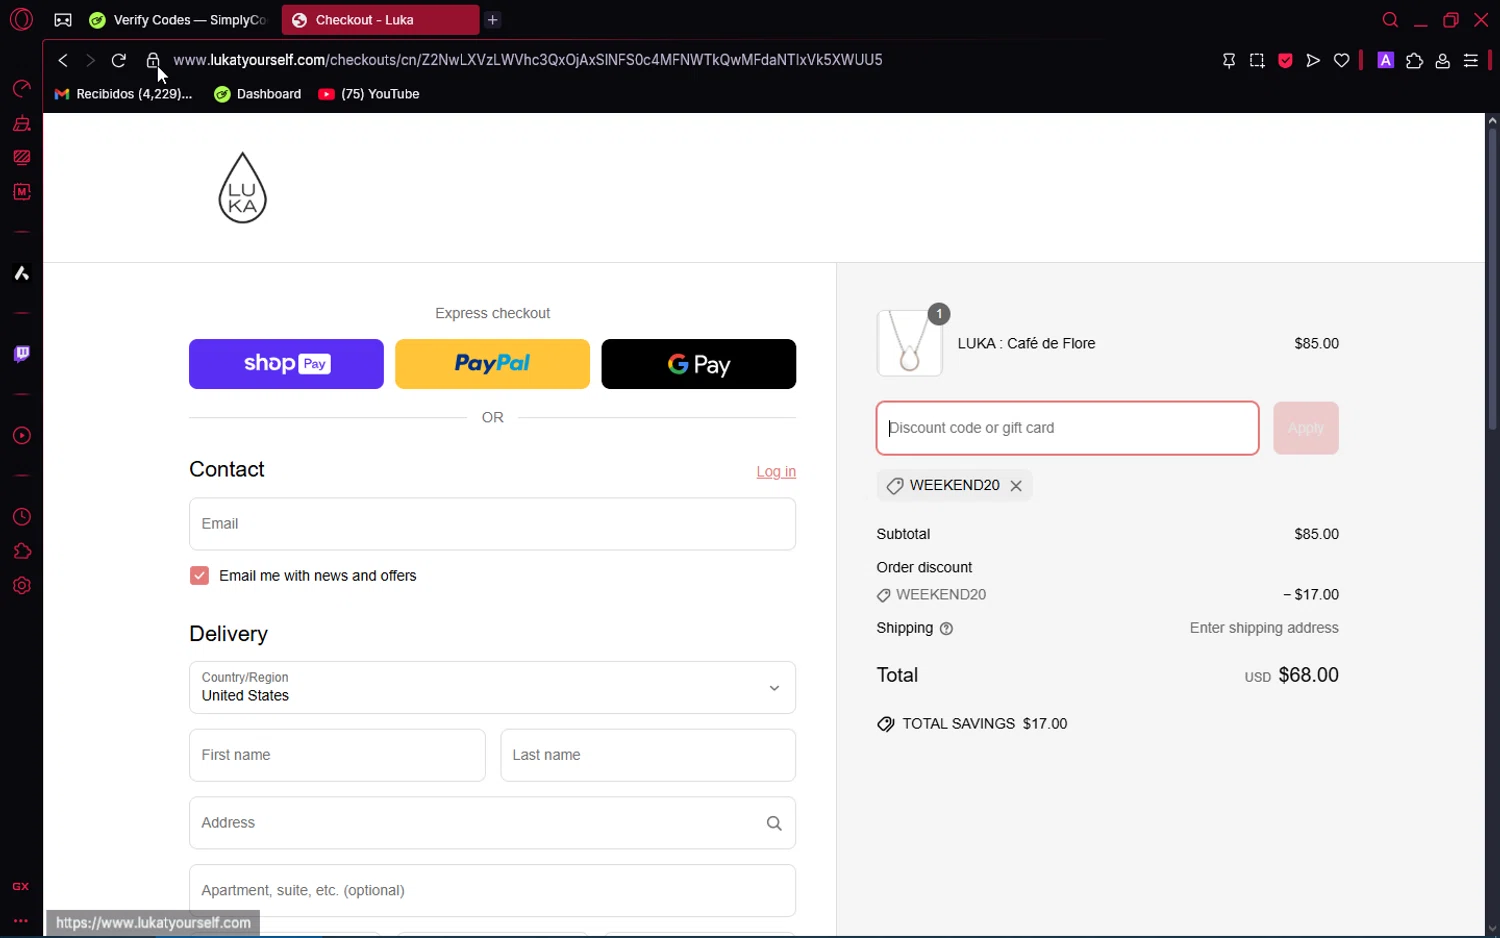Open the profile account icon in toolbar
The height and width of the screenshot is (938, 1500).
(1442, 61)
